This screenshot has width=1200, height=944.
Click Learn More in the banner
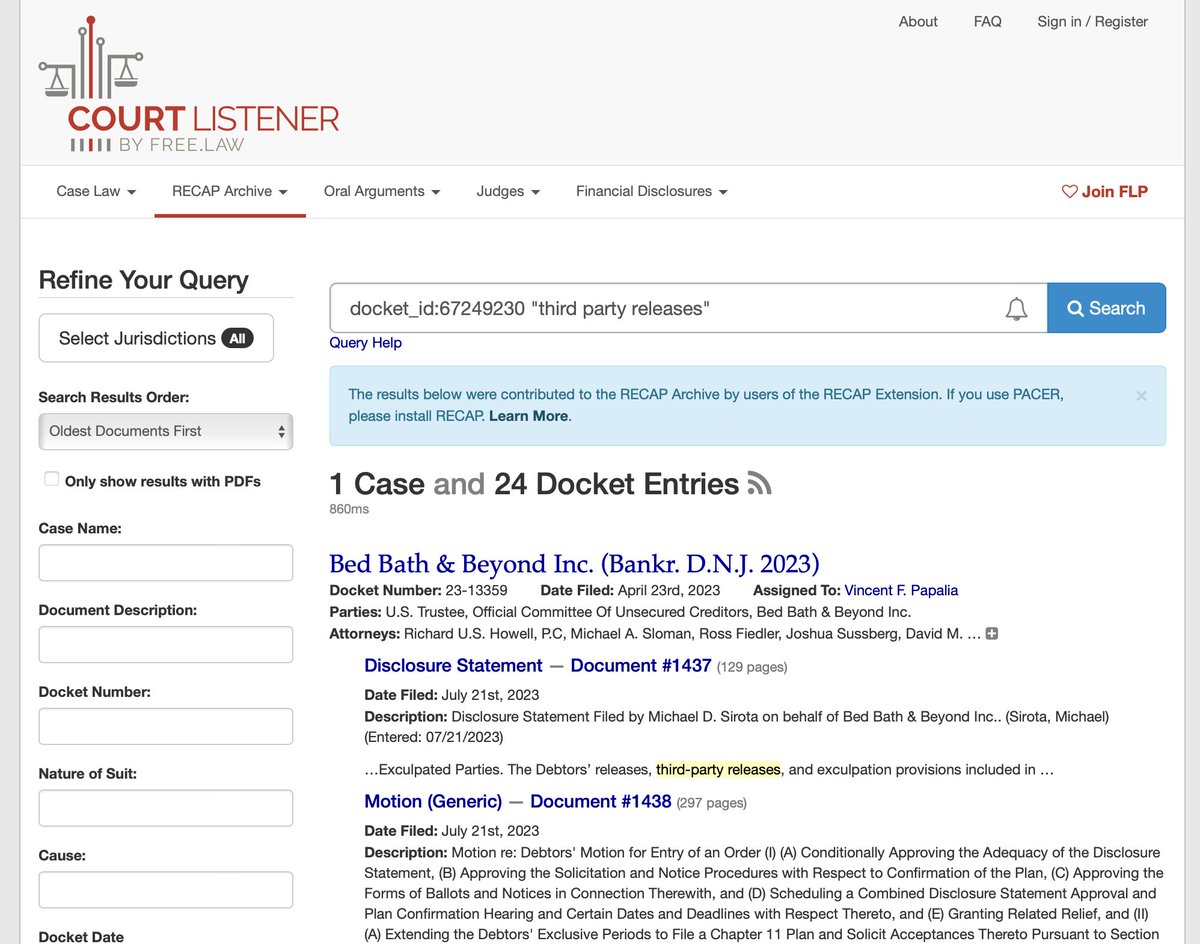[528, 416]
